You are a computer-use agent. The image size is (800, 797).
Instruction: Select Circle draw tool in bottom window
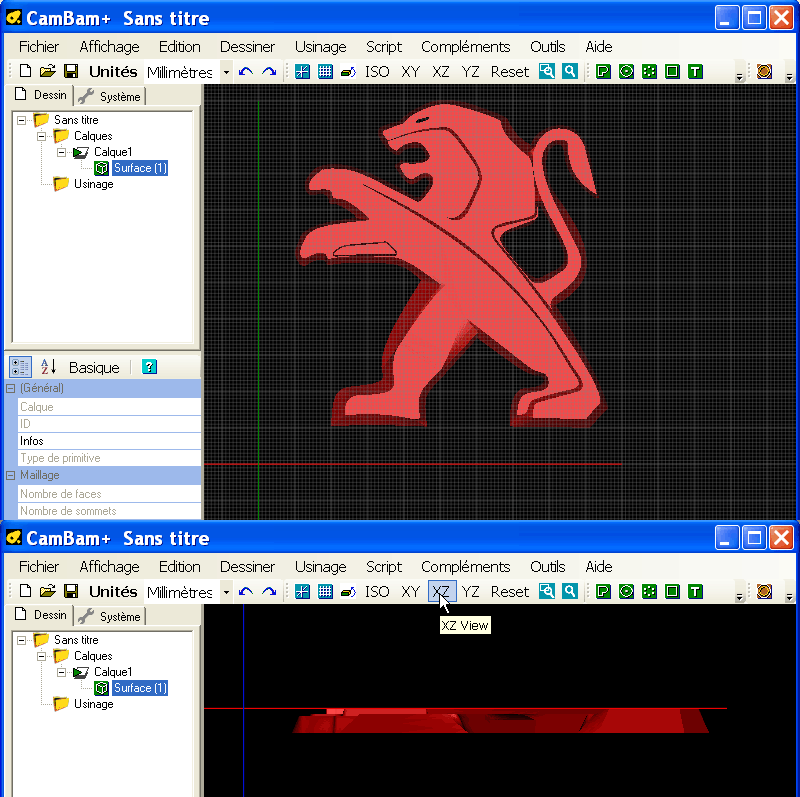pos(626,591)
